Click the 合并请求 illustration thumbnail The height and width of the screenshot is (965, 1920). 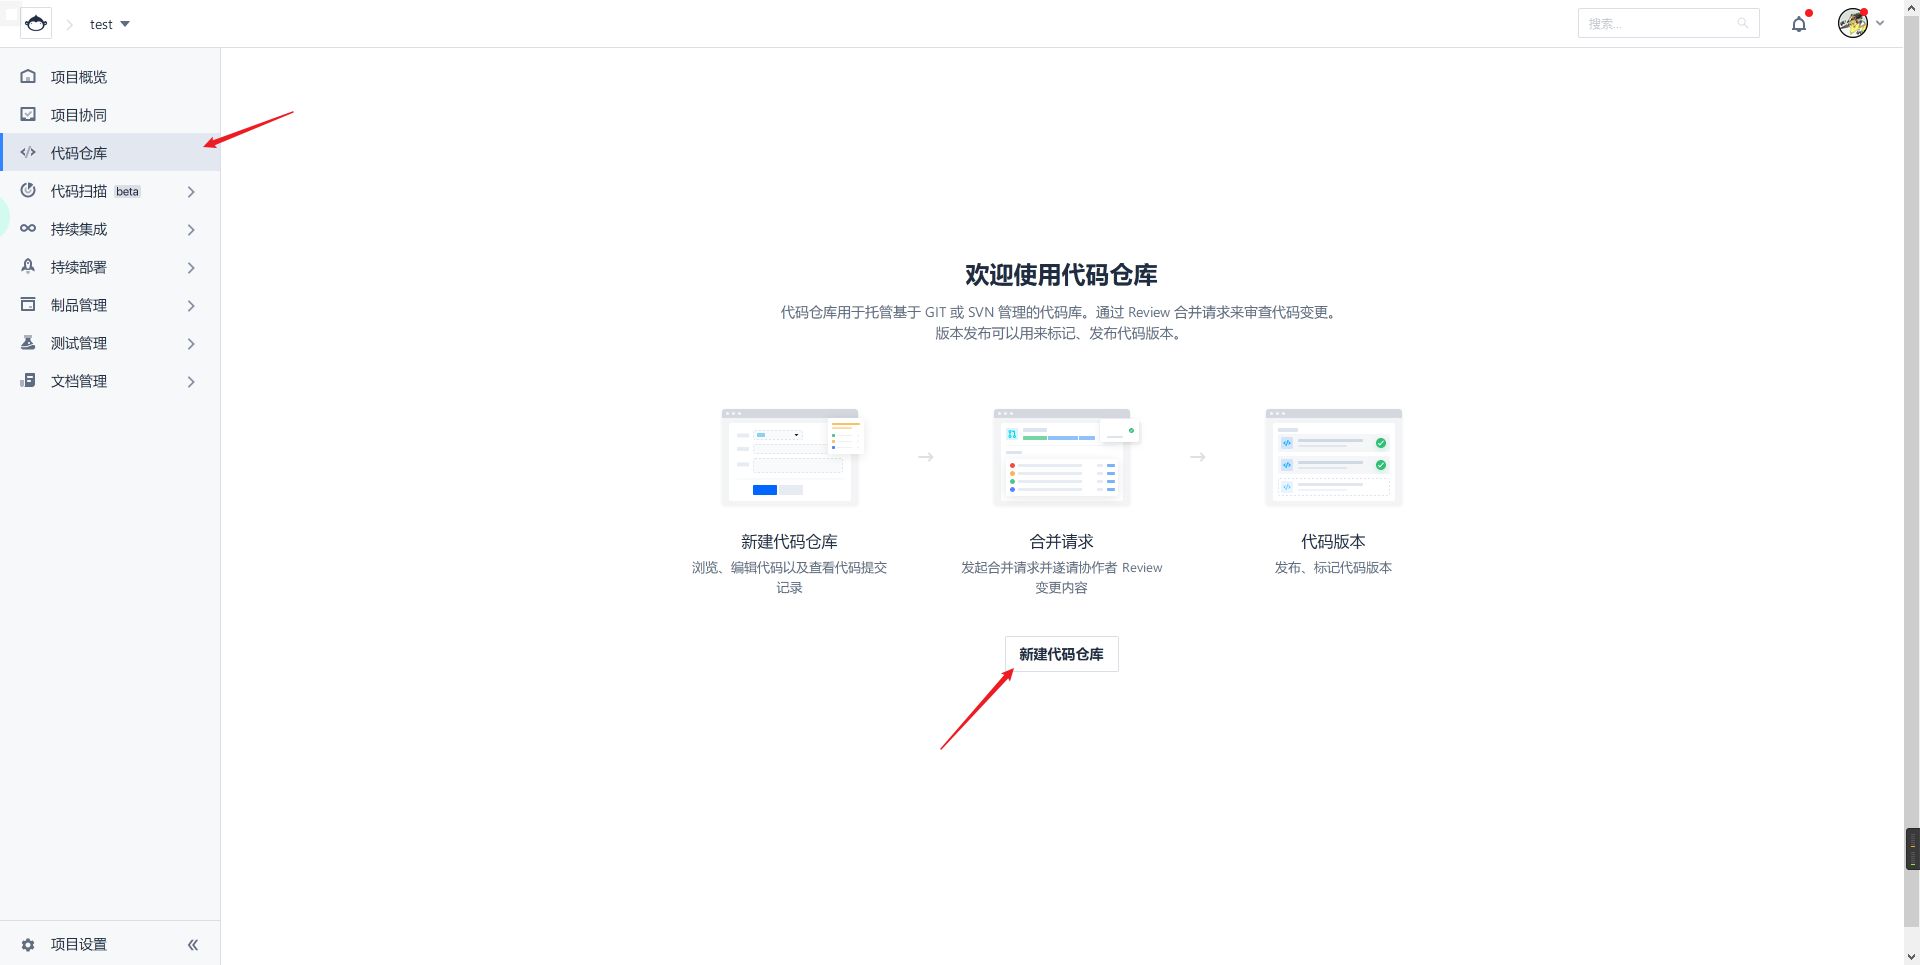(x=1062, y=457)
